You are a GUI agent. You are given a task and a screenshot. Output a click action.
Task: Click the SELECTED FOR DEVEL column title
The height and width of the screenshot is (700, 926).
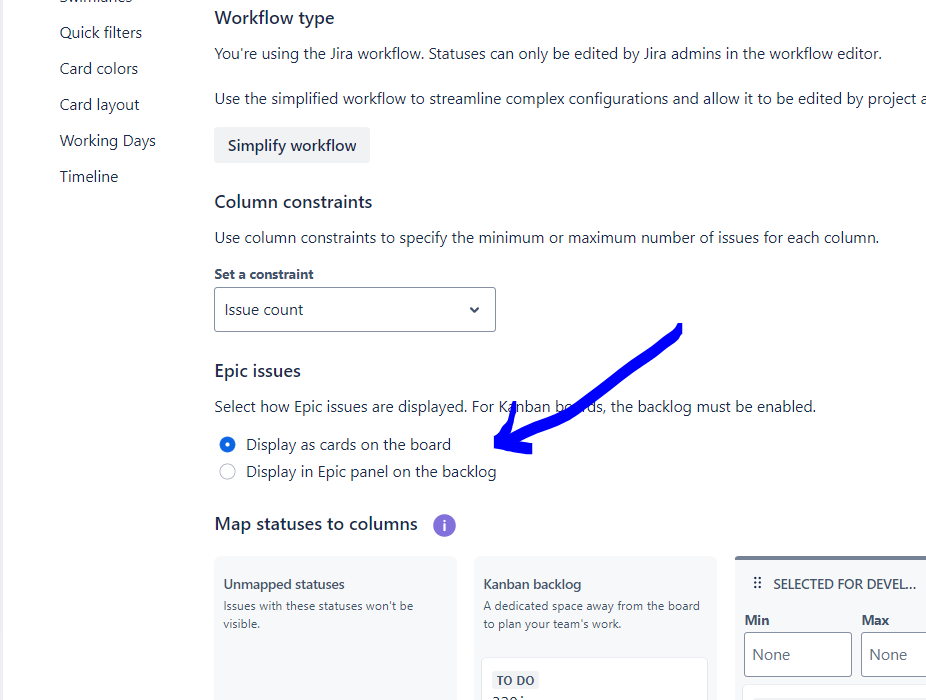[x=845, y=584]
